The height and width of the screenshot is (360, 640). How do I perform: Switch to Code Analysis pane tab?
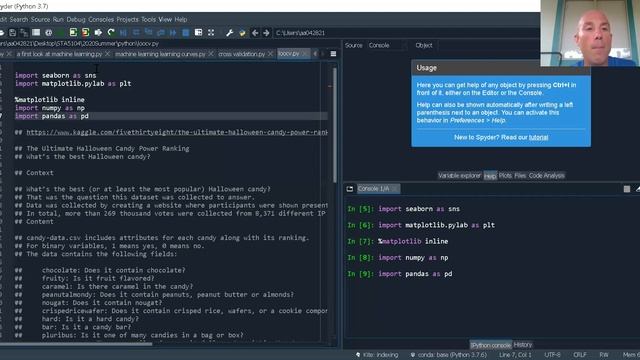click(x=547, y=176)
